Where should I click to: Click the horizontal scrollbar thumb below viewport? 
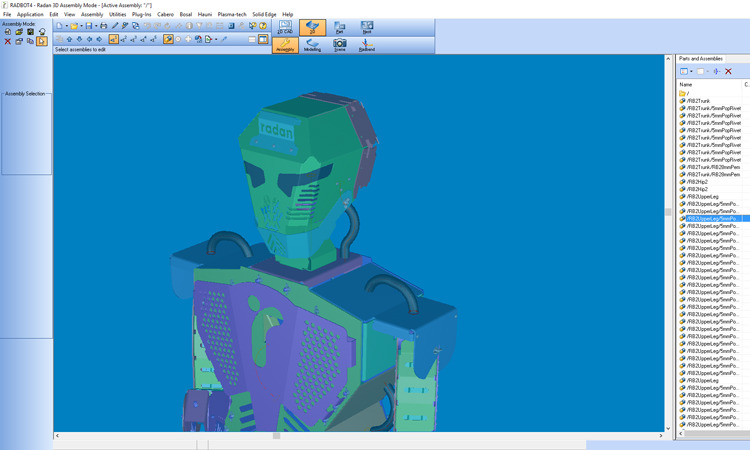point(276,436)
